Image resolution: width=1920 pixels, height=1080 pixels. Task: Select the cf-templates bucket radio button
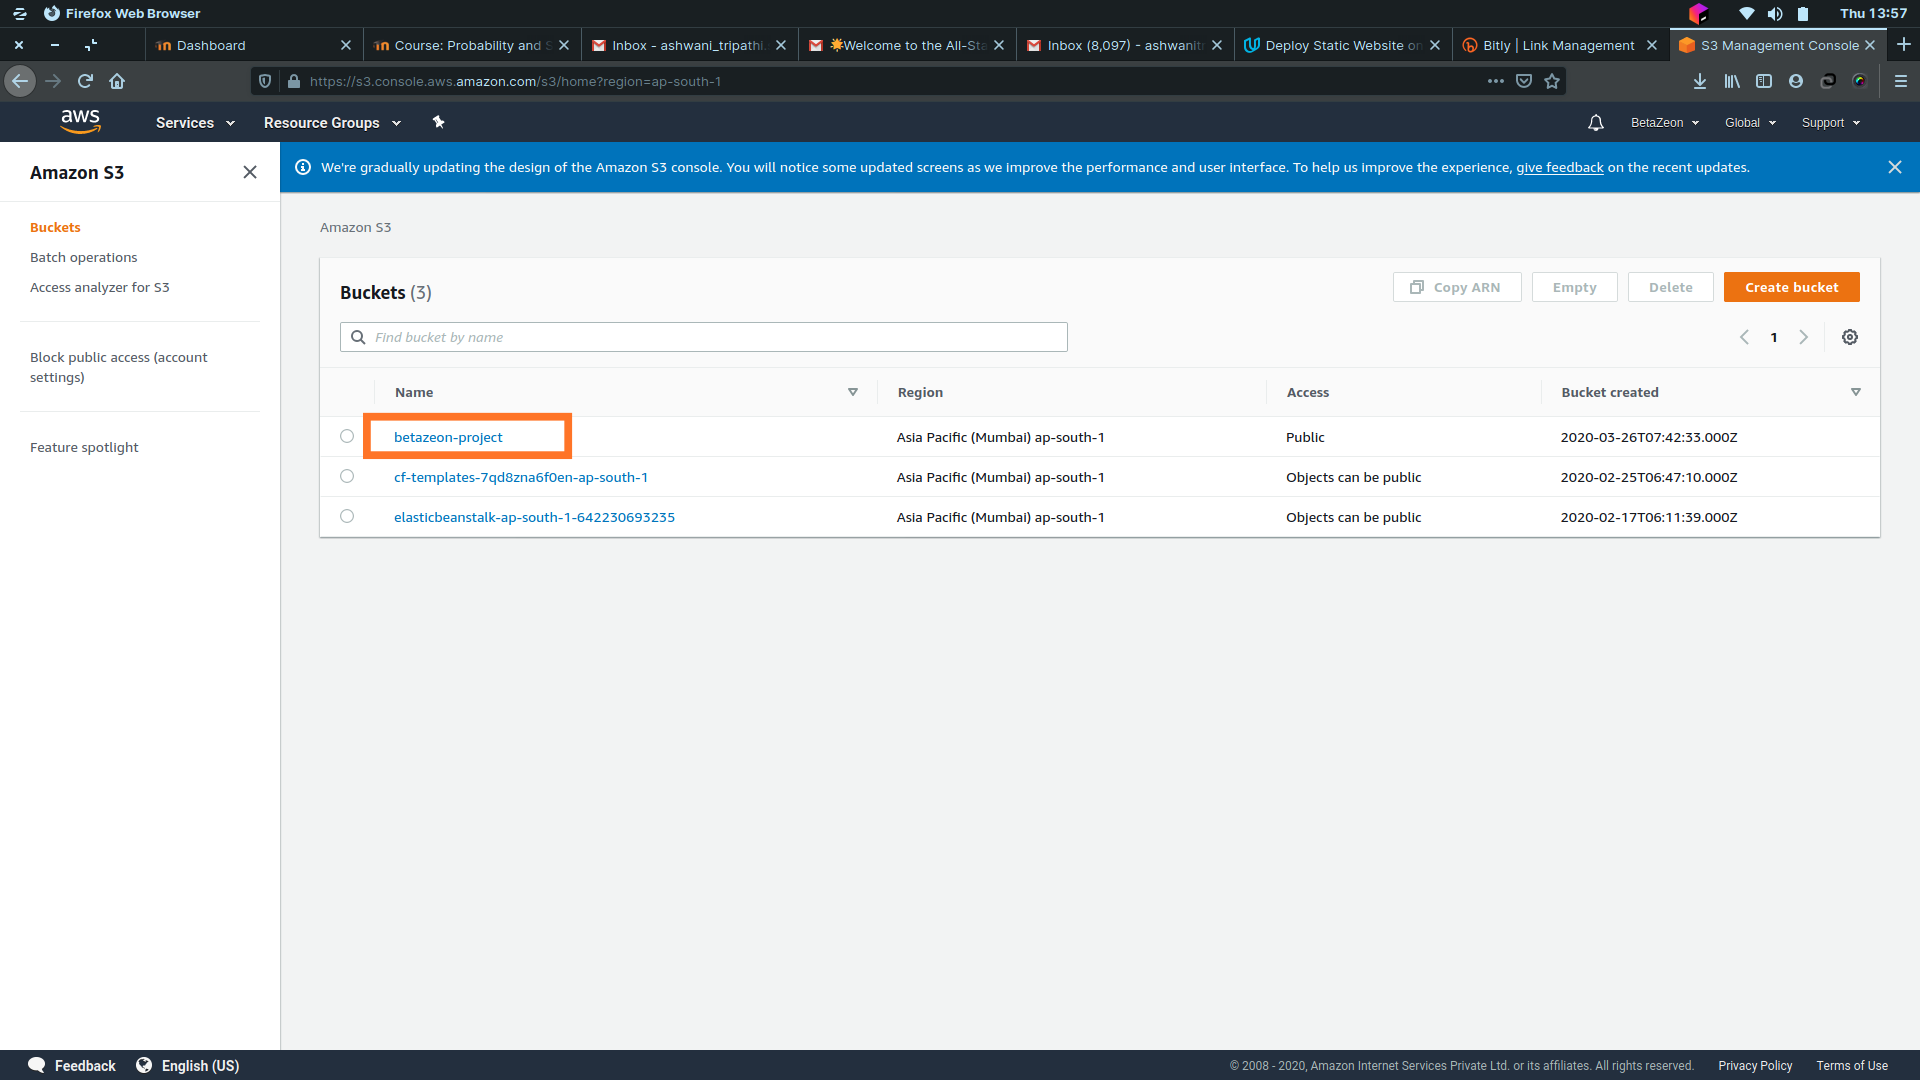click(347, 476)
